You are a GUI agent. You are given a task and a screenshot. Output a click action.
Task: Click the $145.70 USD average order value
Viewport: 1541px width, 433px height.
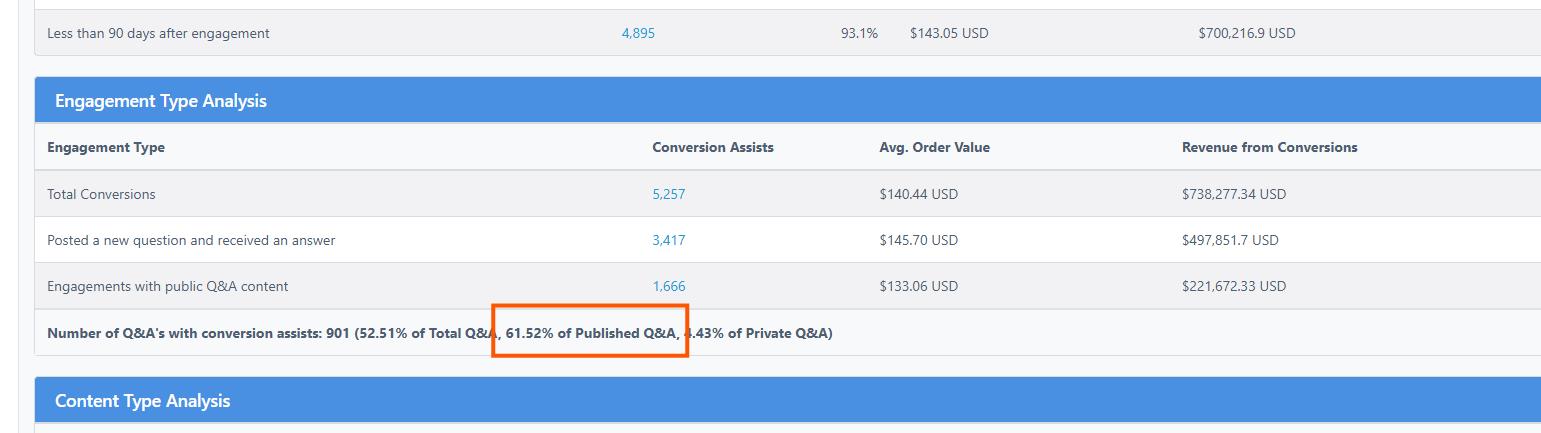point(918,240)
